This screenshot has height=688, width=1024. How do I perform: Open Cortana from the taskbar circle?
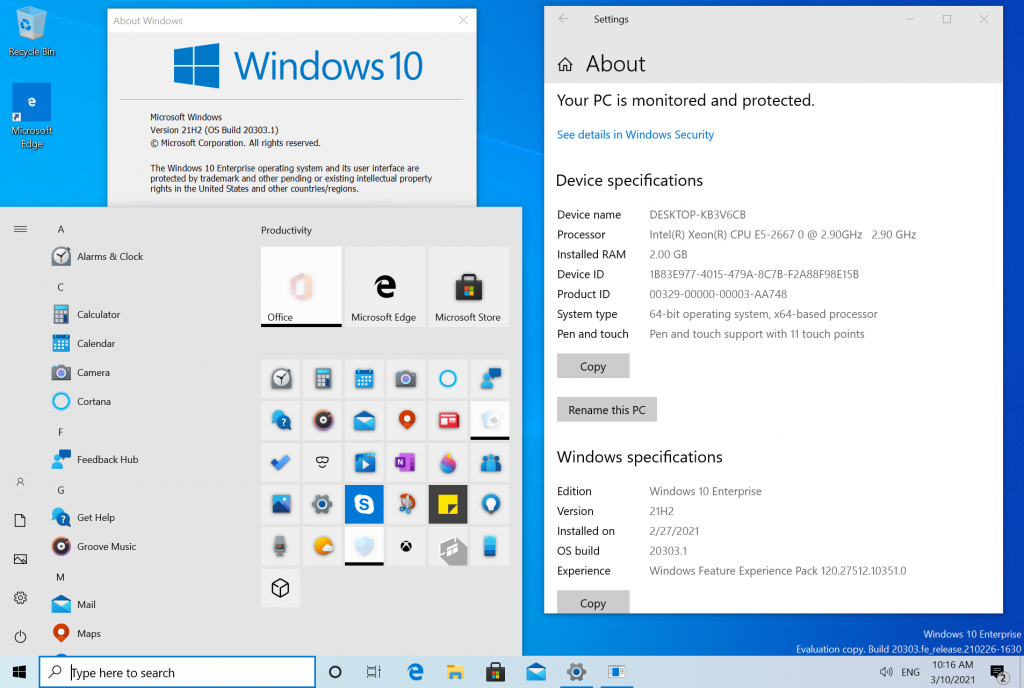point(335,672)
